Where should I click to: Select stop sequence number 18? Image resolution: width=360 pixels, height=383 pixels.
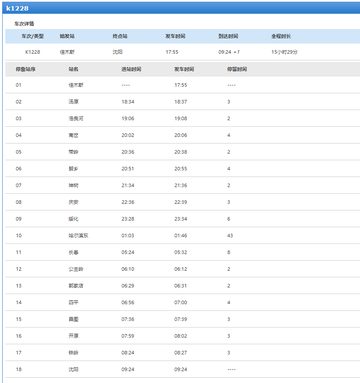(x=18, y=369)
